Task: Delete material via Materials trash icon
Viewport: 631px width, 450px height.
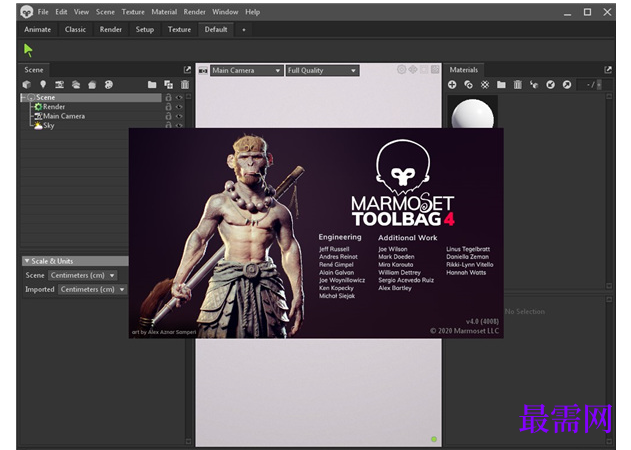Action: tap(518, 85)
